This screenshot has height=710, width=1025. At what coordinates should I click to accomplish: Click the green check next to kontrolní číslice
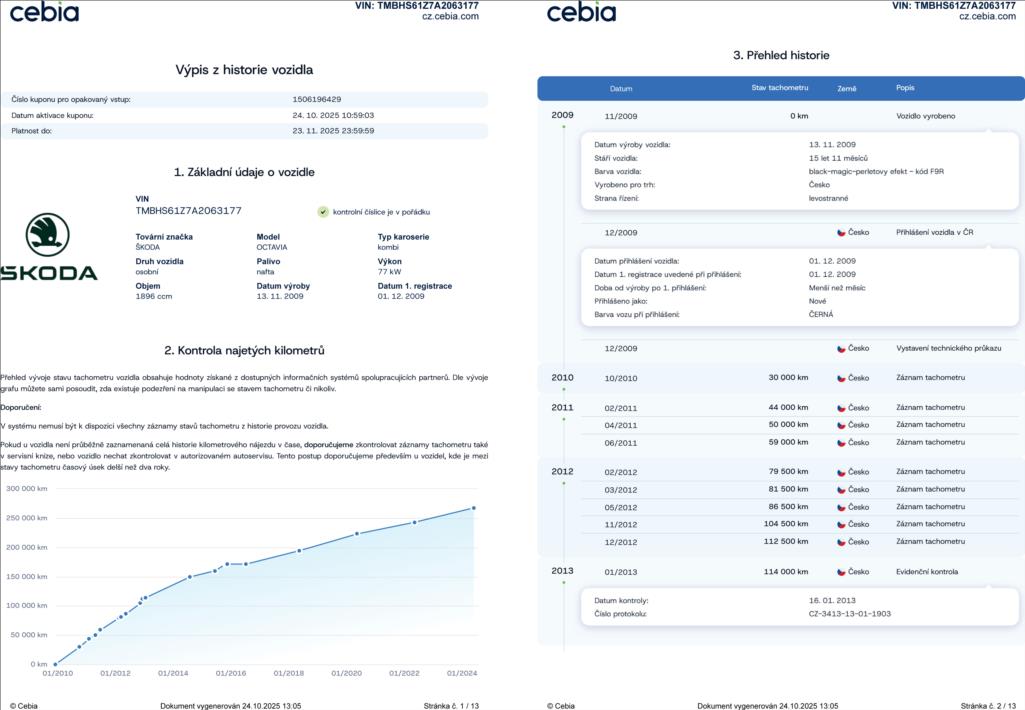[x=323, y=212]
